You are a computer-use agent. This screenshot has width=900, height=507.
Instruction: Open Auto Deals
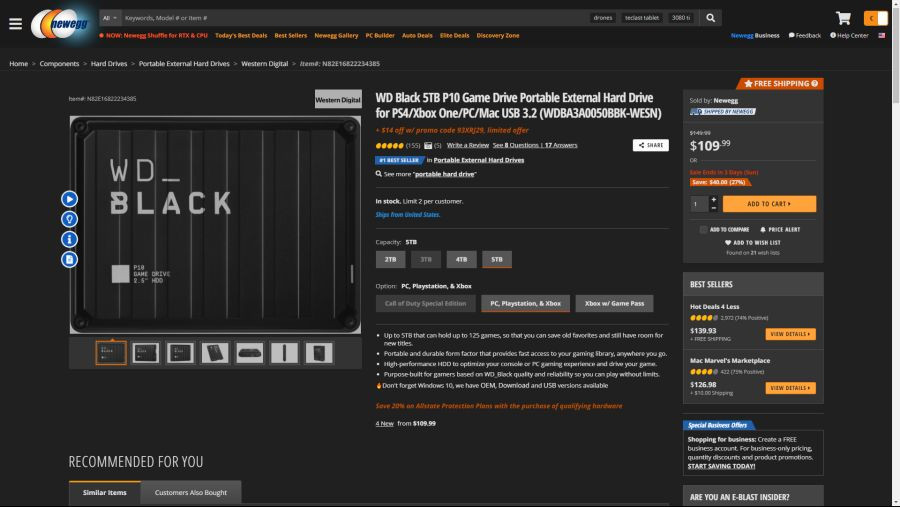(417, 36)
